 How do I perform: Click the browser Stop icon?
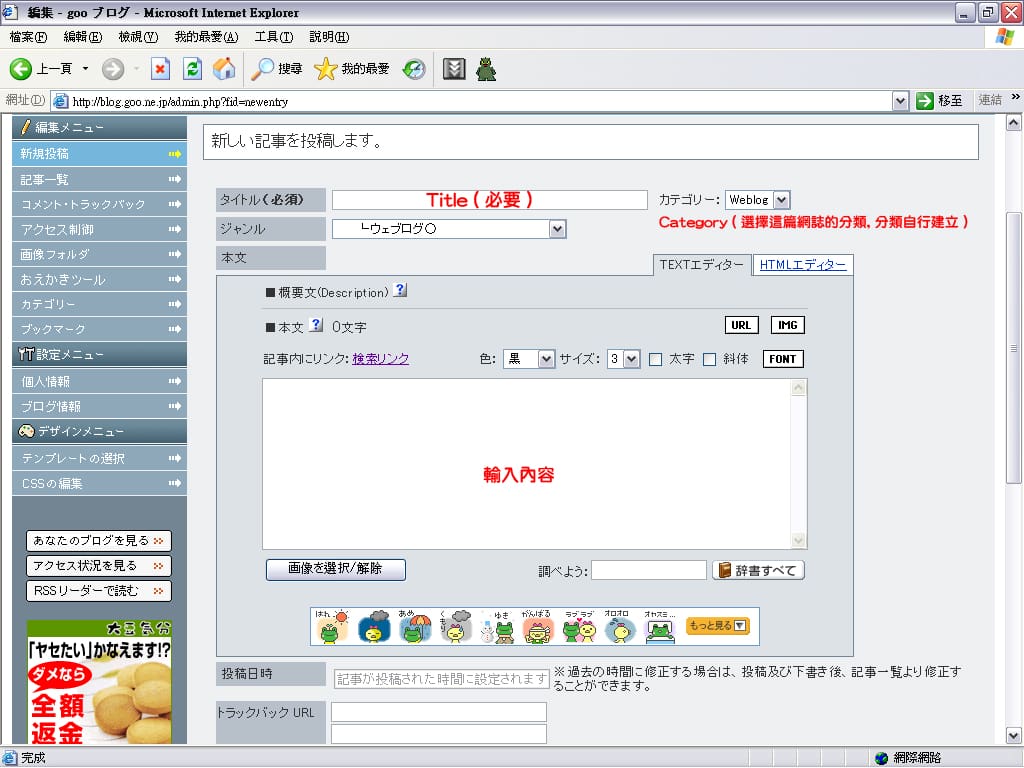(160, 69)
